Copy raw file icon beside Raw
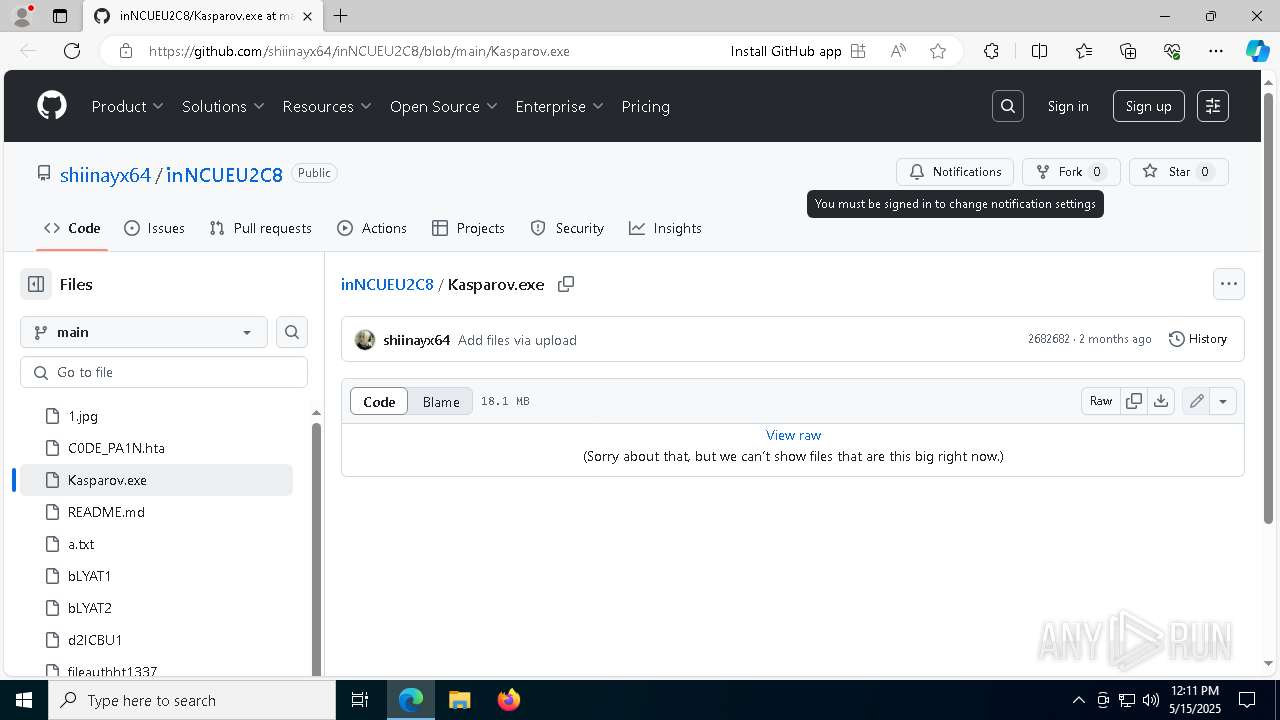1280x720 pixels. tap(1134, 401)
